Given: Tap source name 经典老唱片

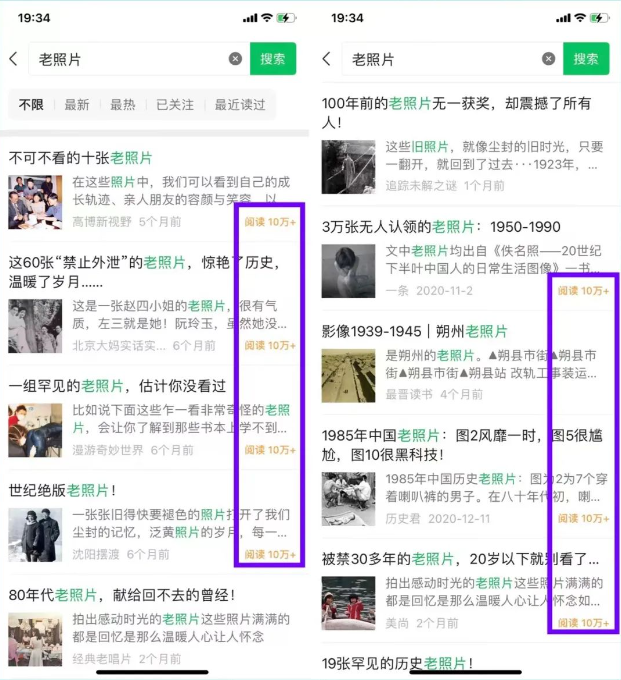Looking at the screenshot, I should [102, 659].
